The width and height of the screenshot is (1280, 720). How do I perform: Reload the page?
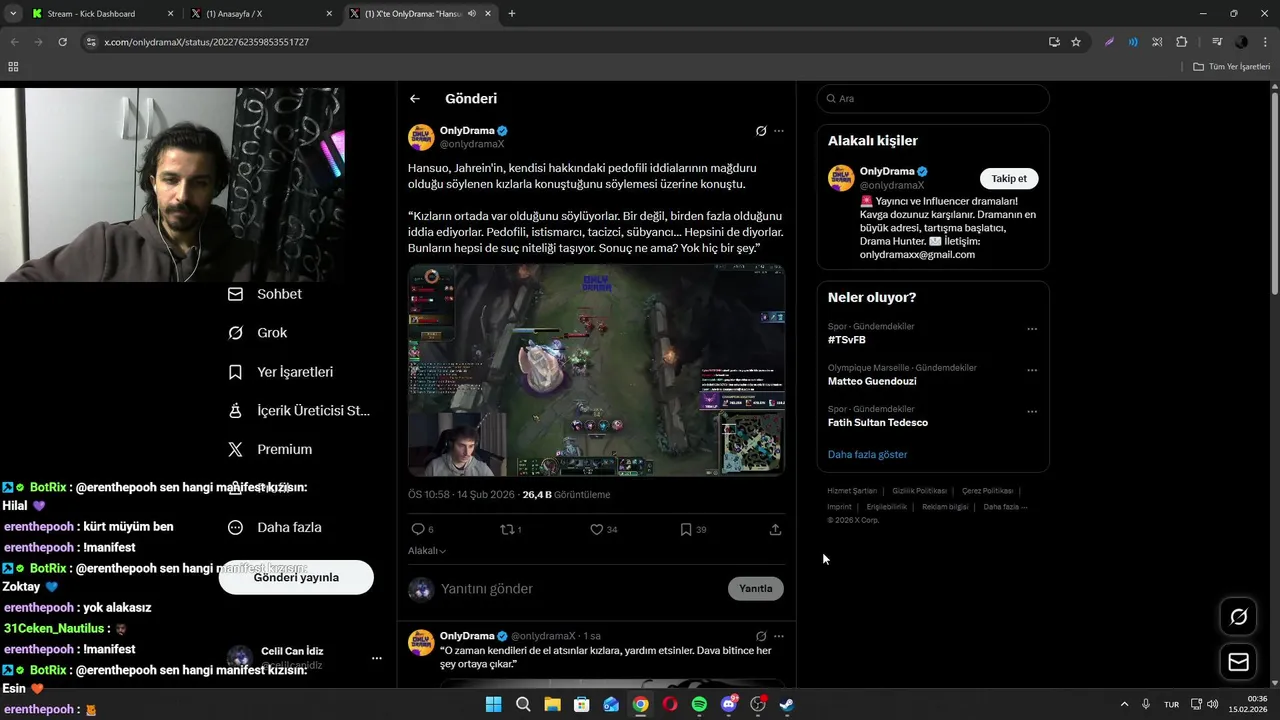(x=62, y=42)
